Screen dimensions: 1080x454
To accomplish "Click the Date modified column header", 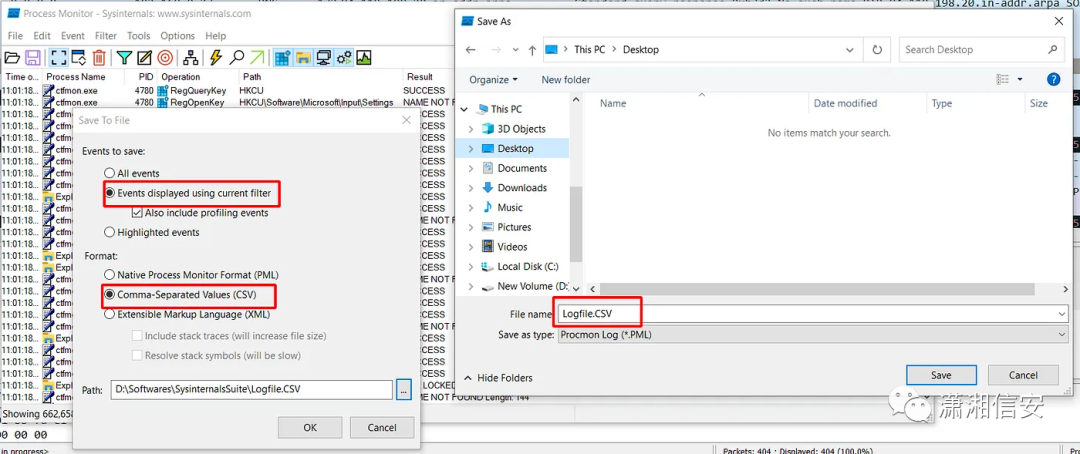I will 845,103.
